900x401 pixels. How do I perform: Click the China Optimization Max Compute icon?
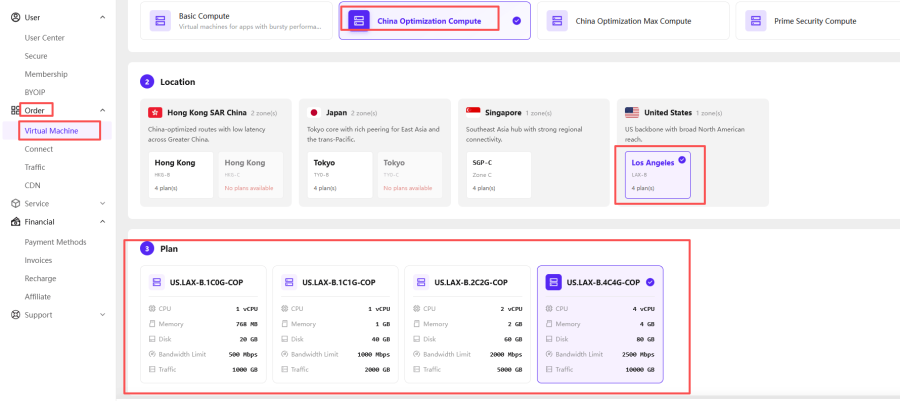point(557,21)
